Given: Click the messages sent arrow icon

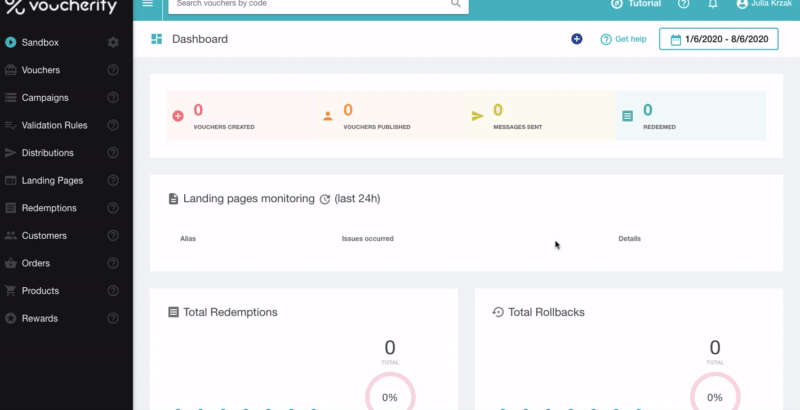Looking at the screenshot, I should coord(478,116).
